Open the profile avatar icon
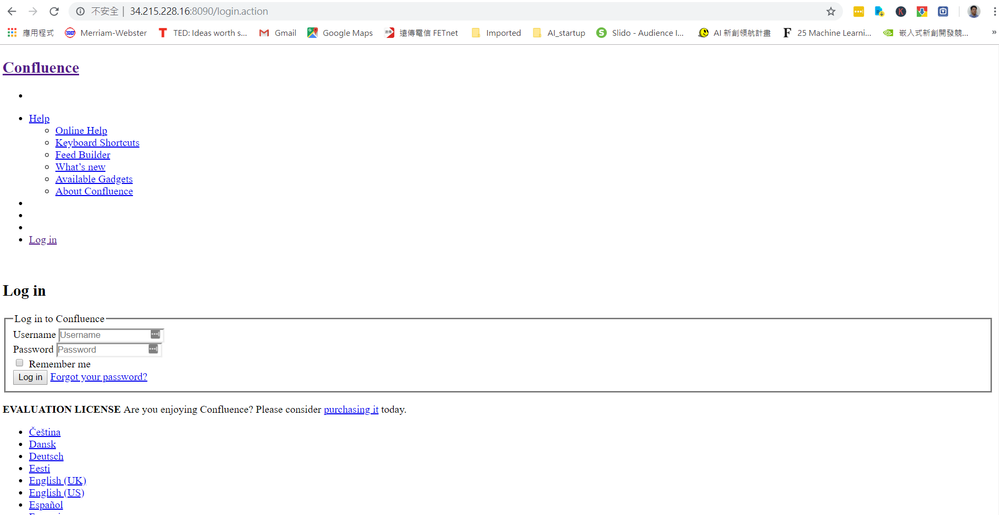The width and height of the screenshot is (999, 515). click(x=974, y=11)
